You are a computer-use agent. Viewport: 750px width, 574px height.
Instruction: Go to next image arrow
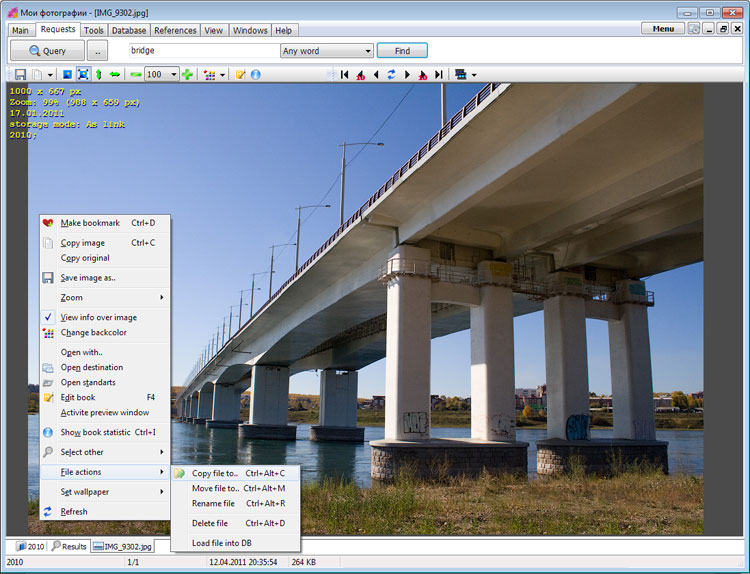(x=407, y=75)
